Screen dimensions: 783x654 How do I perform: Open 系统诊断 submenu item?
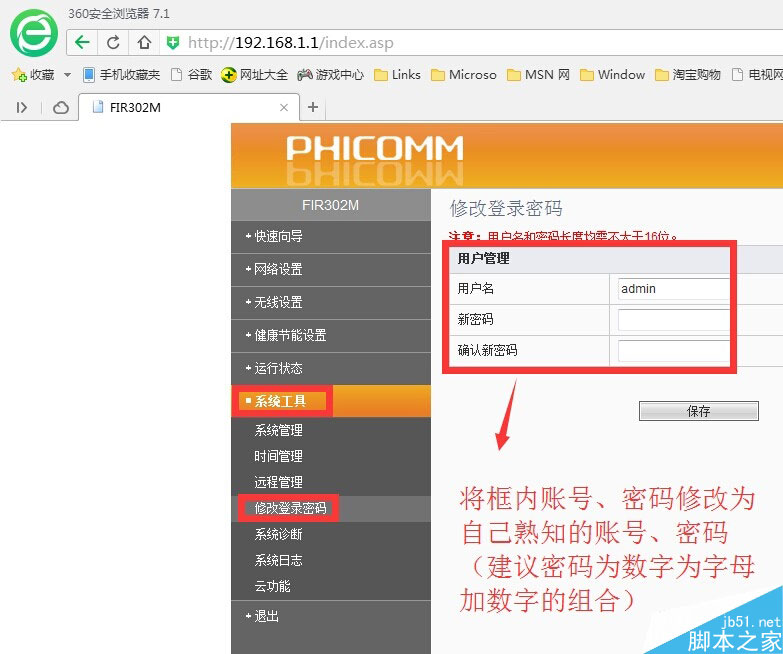tap(278, 534)
